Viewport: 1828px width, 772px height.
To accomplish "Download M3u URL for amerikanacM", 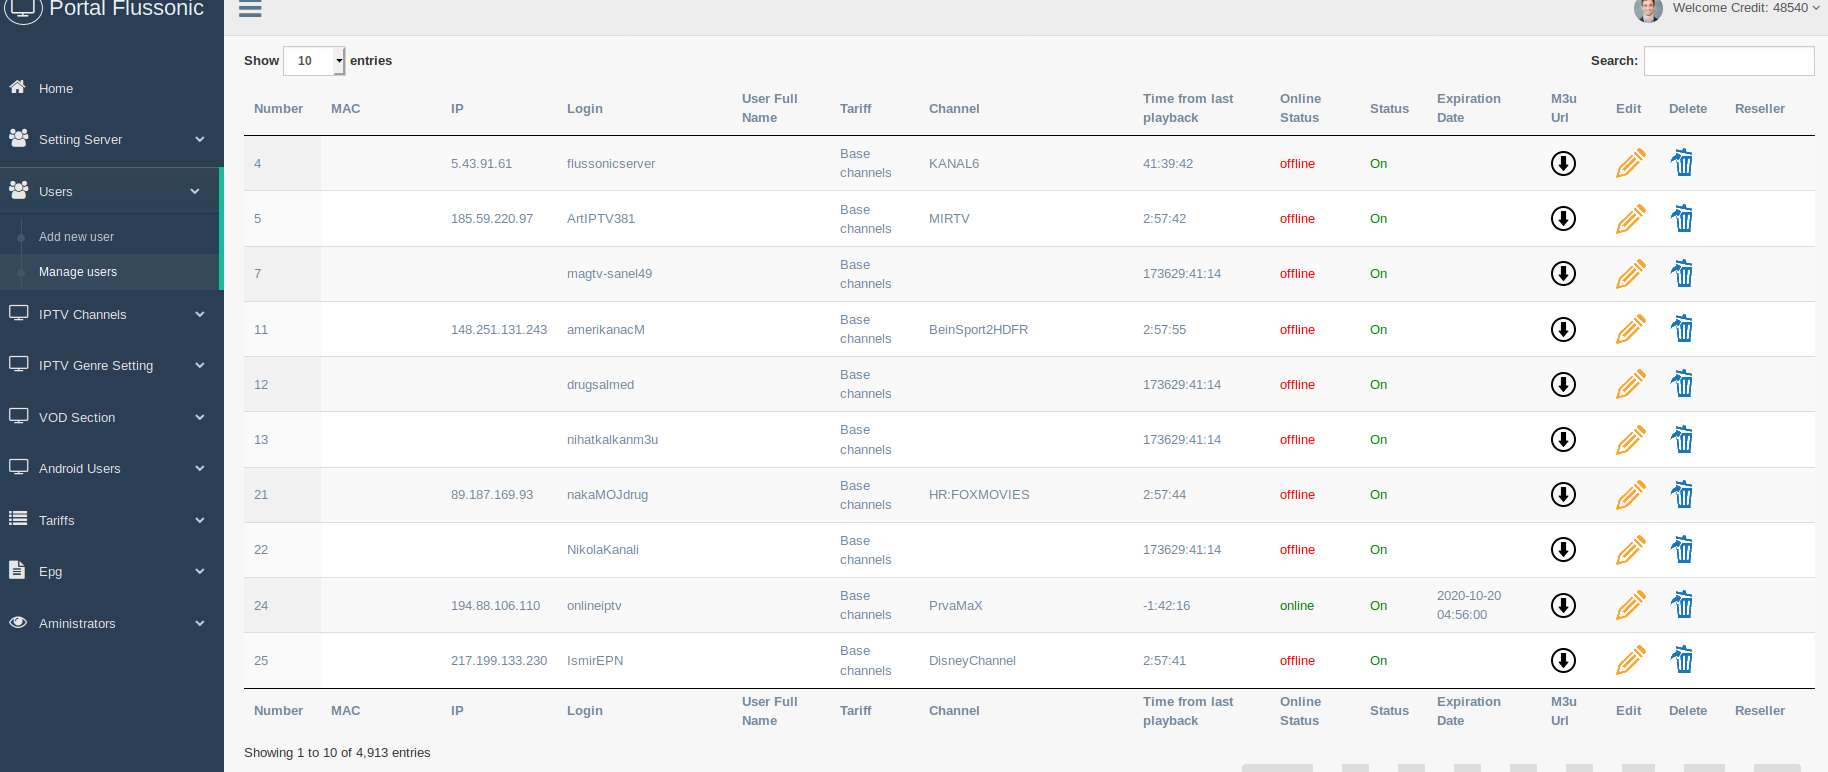I will pyautogui.click(x=1563, y=329).
